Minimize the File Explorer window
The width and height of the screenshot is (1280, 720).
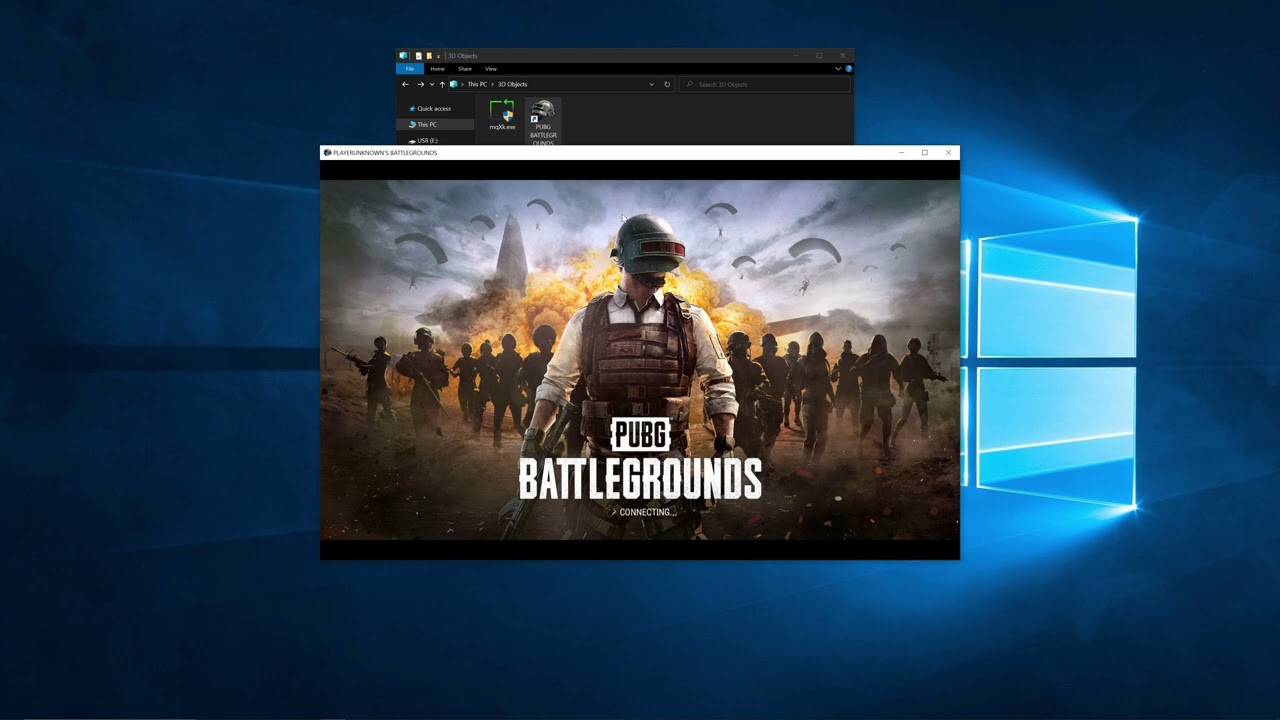[x=795, y=55]
